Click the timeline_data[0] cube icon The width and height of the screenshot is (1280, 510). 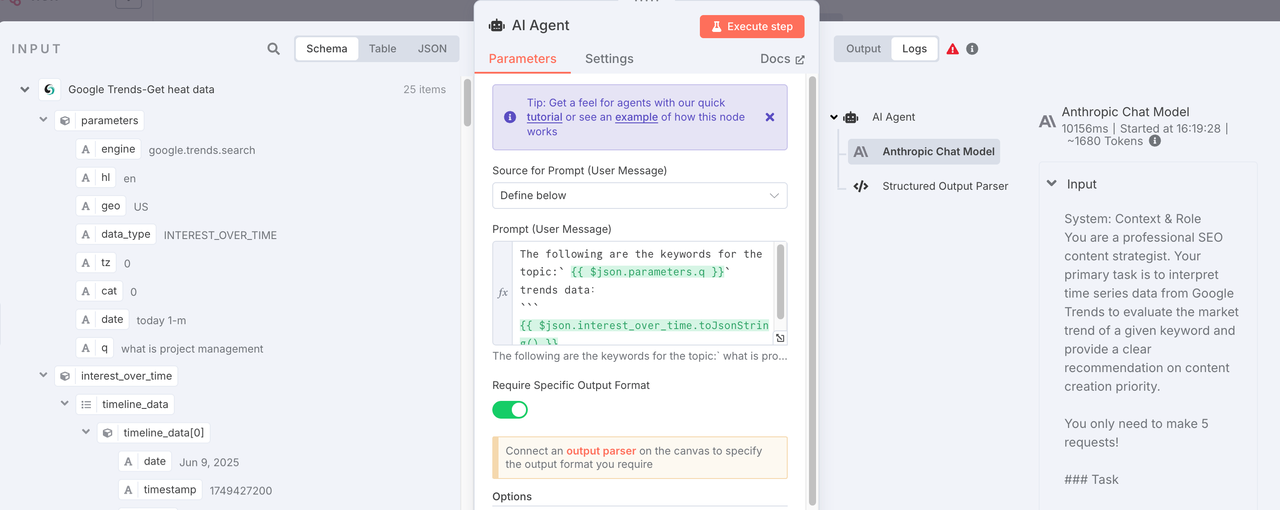(107, 433)
